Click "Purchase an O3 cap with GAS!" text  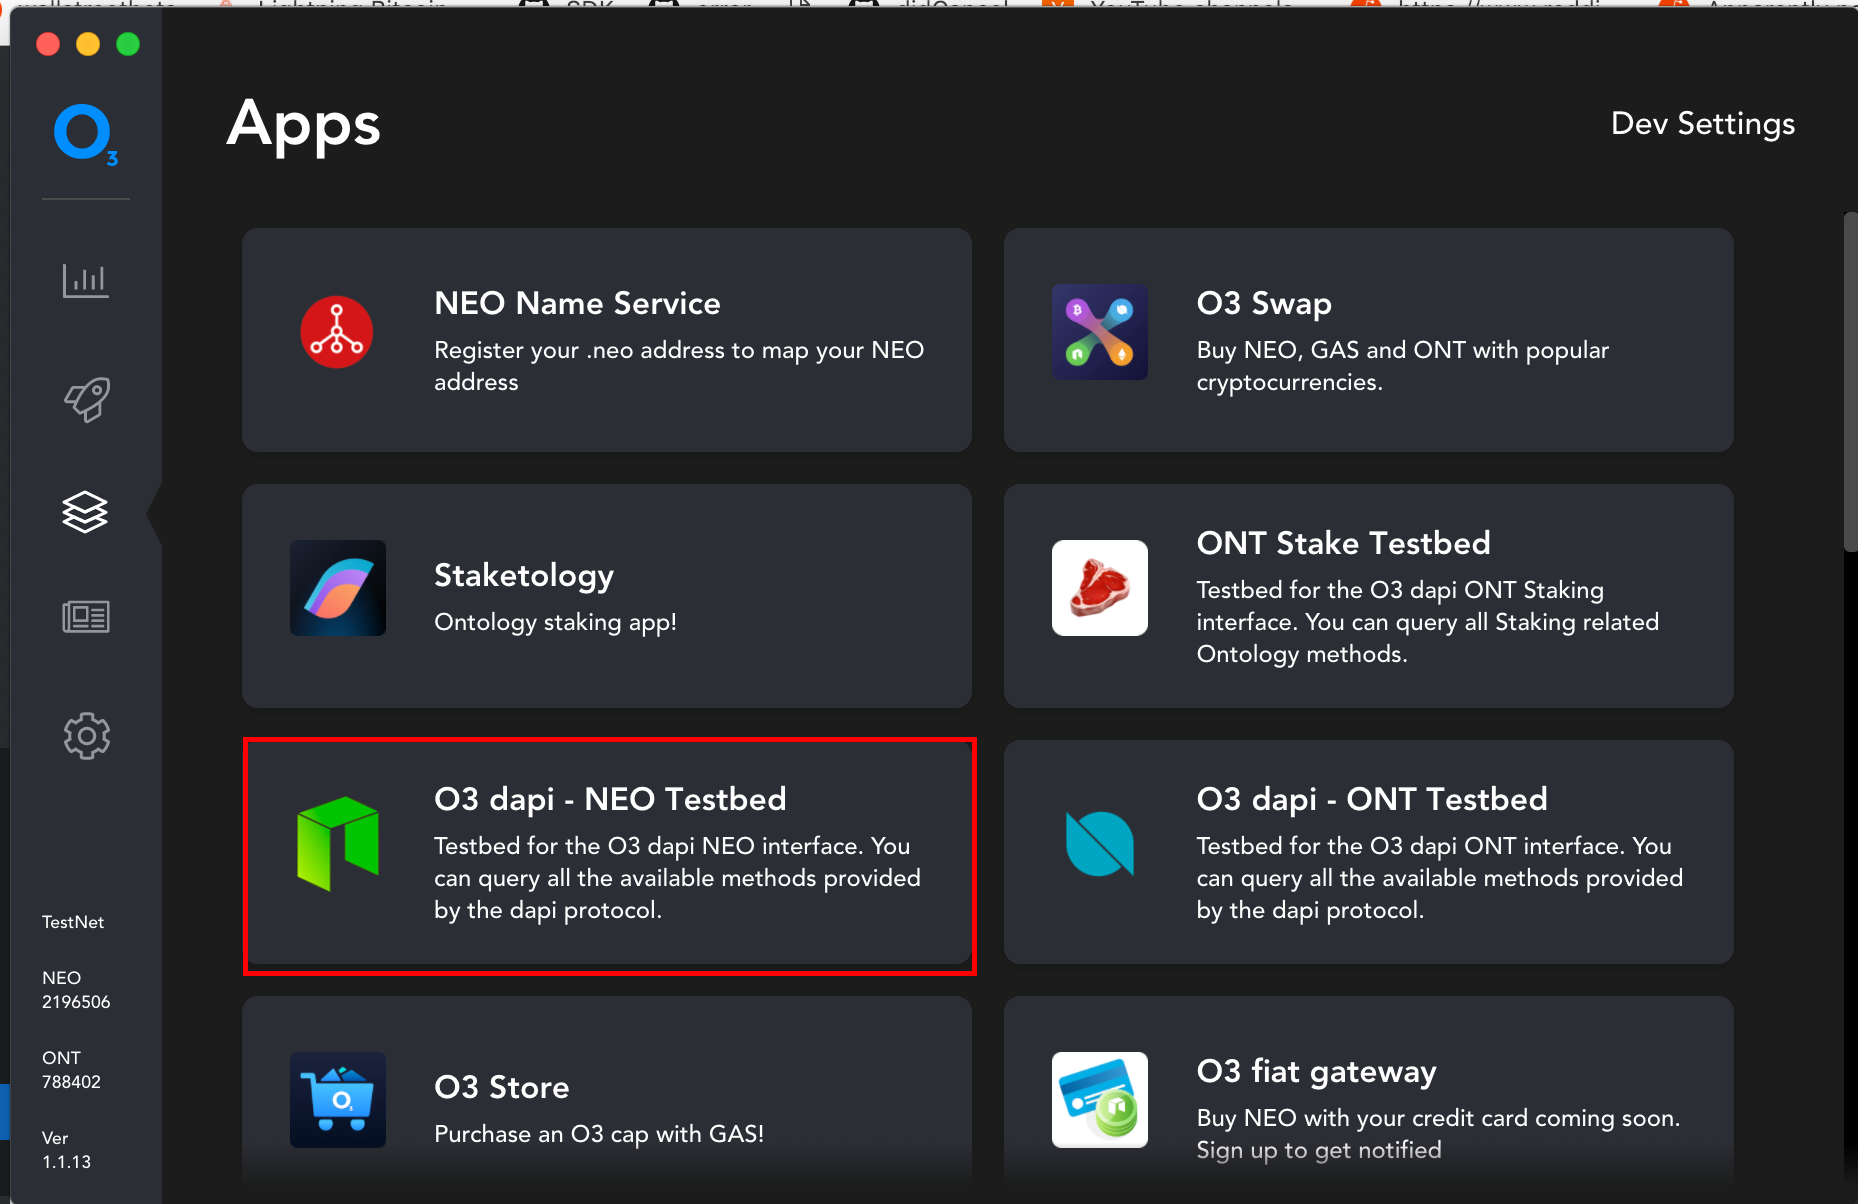pos(599,1134)
